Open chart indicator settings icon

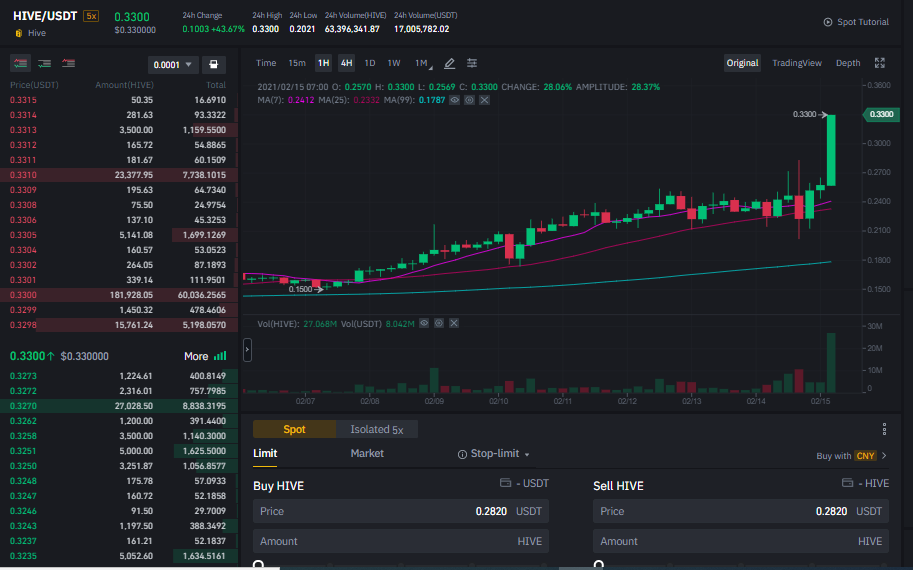point(472,63)
